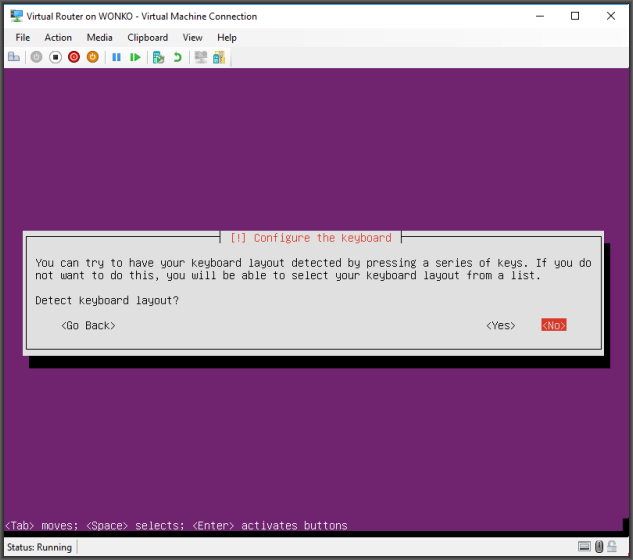
Task: Click the virtual machine window title icon
Action: click(17, 16)
